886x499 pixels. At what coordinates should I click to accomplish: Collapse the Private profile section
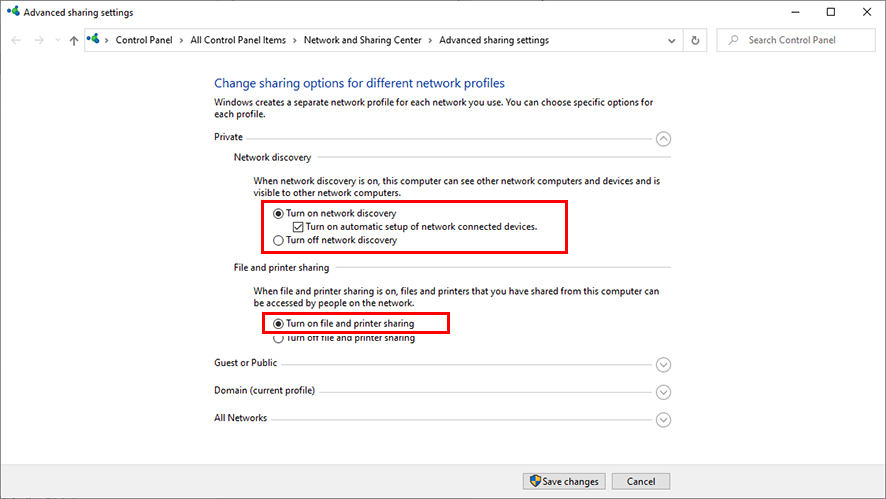[x=663, y=138]
